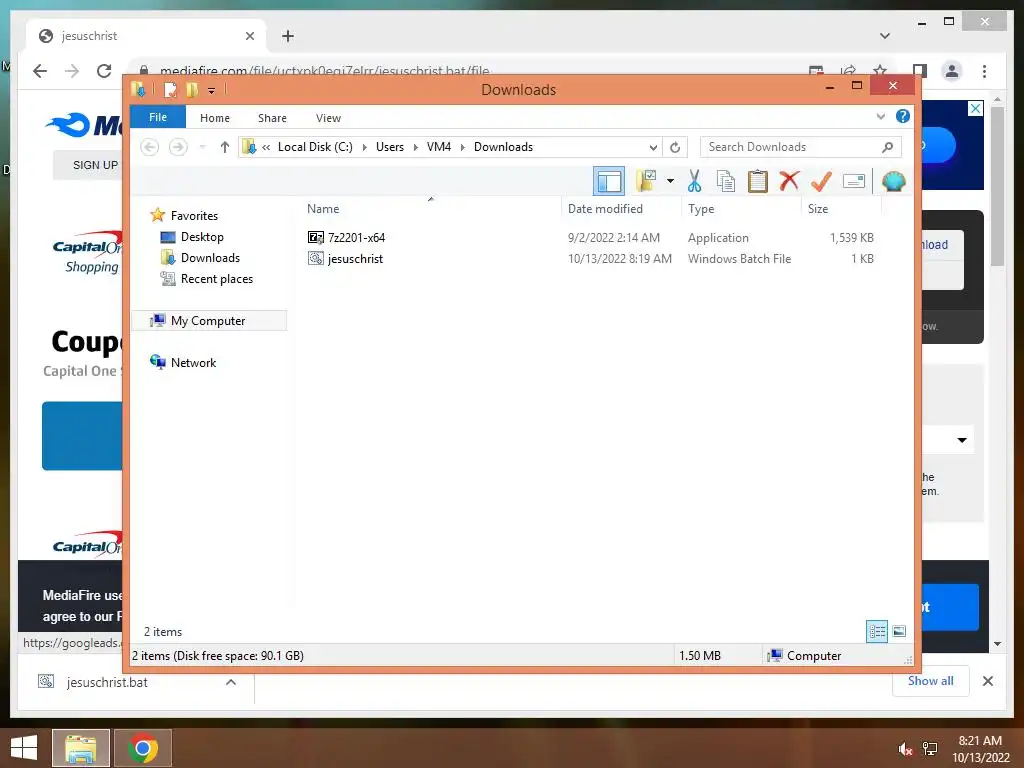The width and height of the screenshot is (1024, 768).
Task: Open Chrome profile avatar button
Action: point(952,71)
